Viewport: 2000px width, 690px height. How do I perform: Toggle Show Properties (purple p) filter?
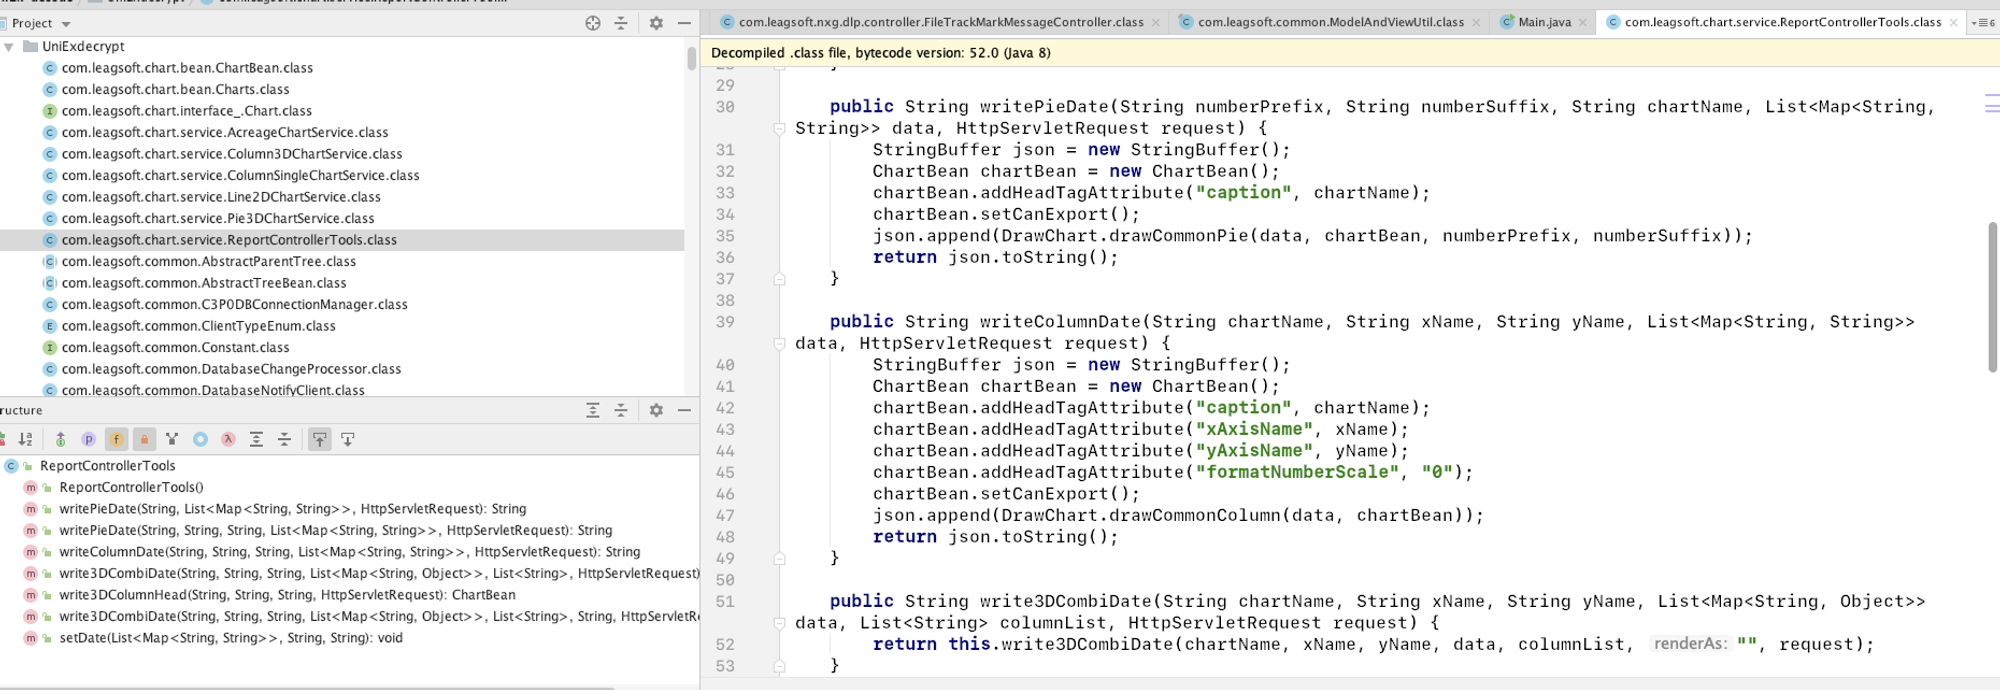88,439
